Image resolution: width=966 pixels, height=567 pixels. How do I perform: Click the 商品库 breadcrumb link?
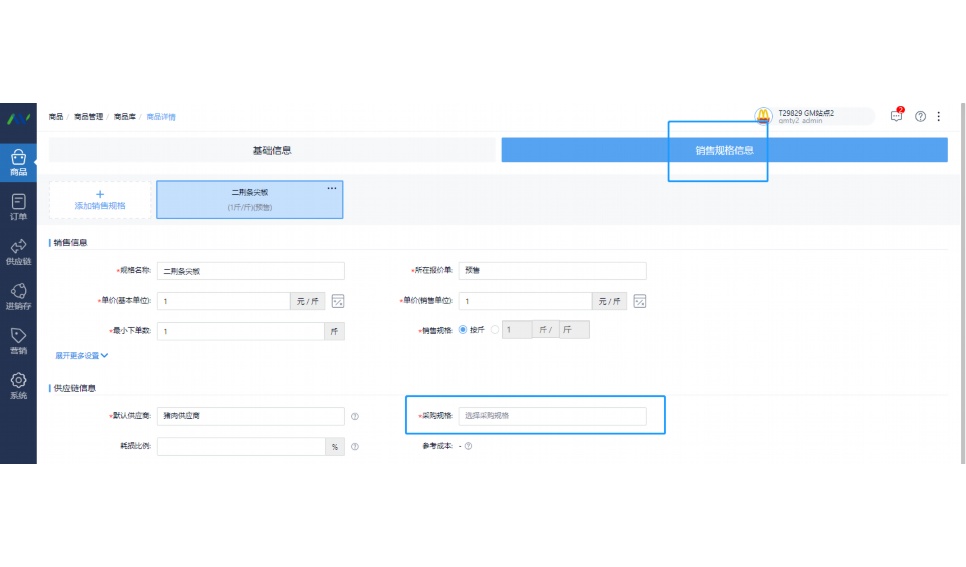(x=125, y=117)
